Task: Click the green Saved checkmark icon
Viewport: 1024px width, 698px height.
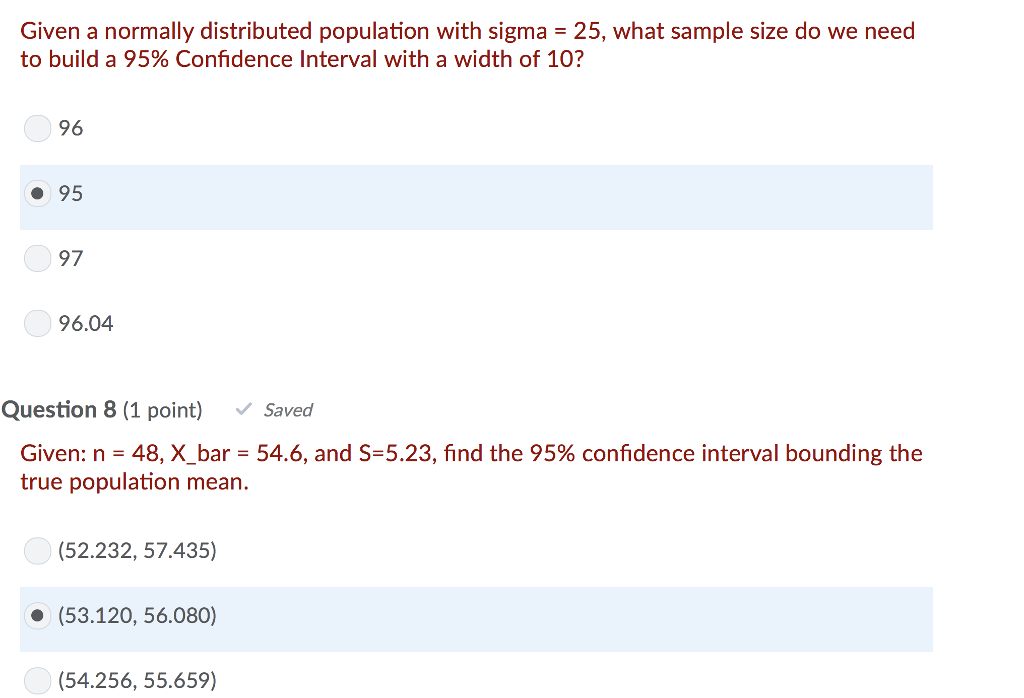Action: (x=242, y=409)
